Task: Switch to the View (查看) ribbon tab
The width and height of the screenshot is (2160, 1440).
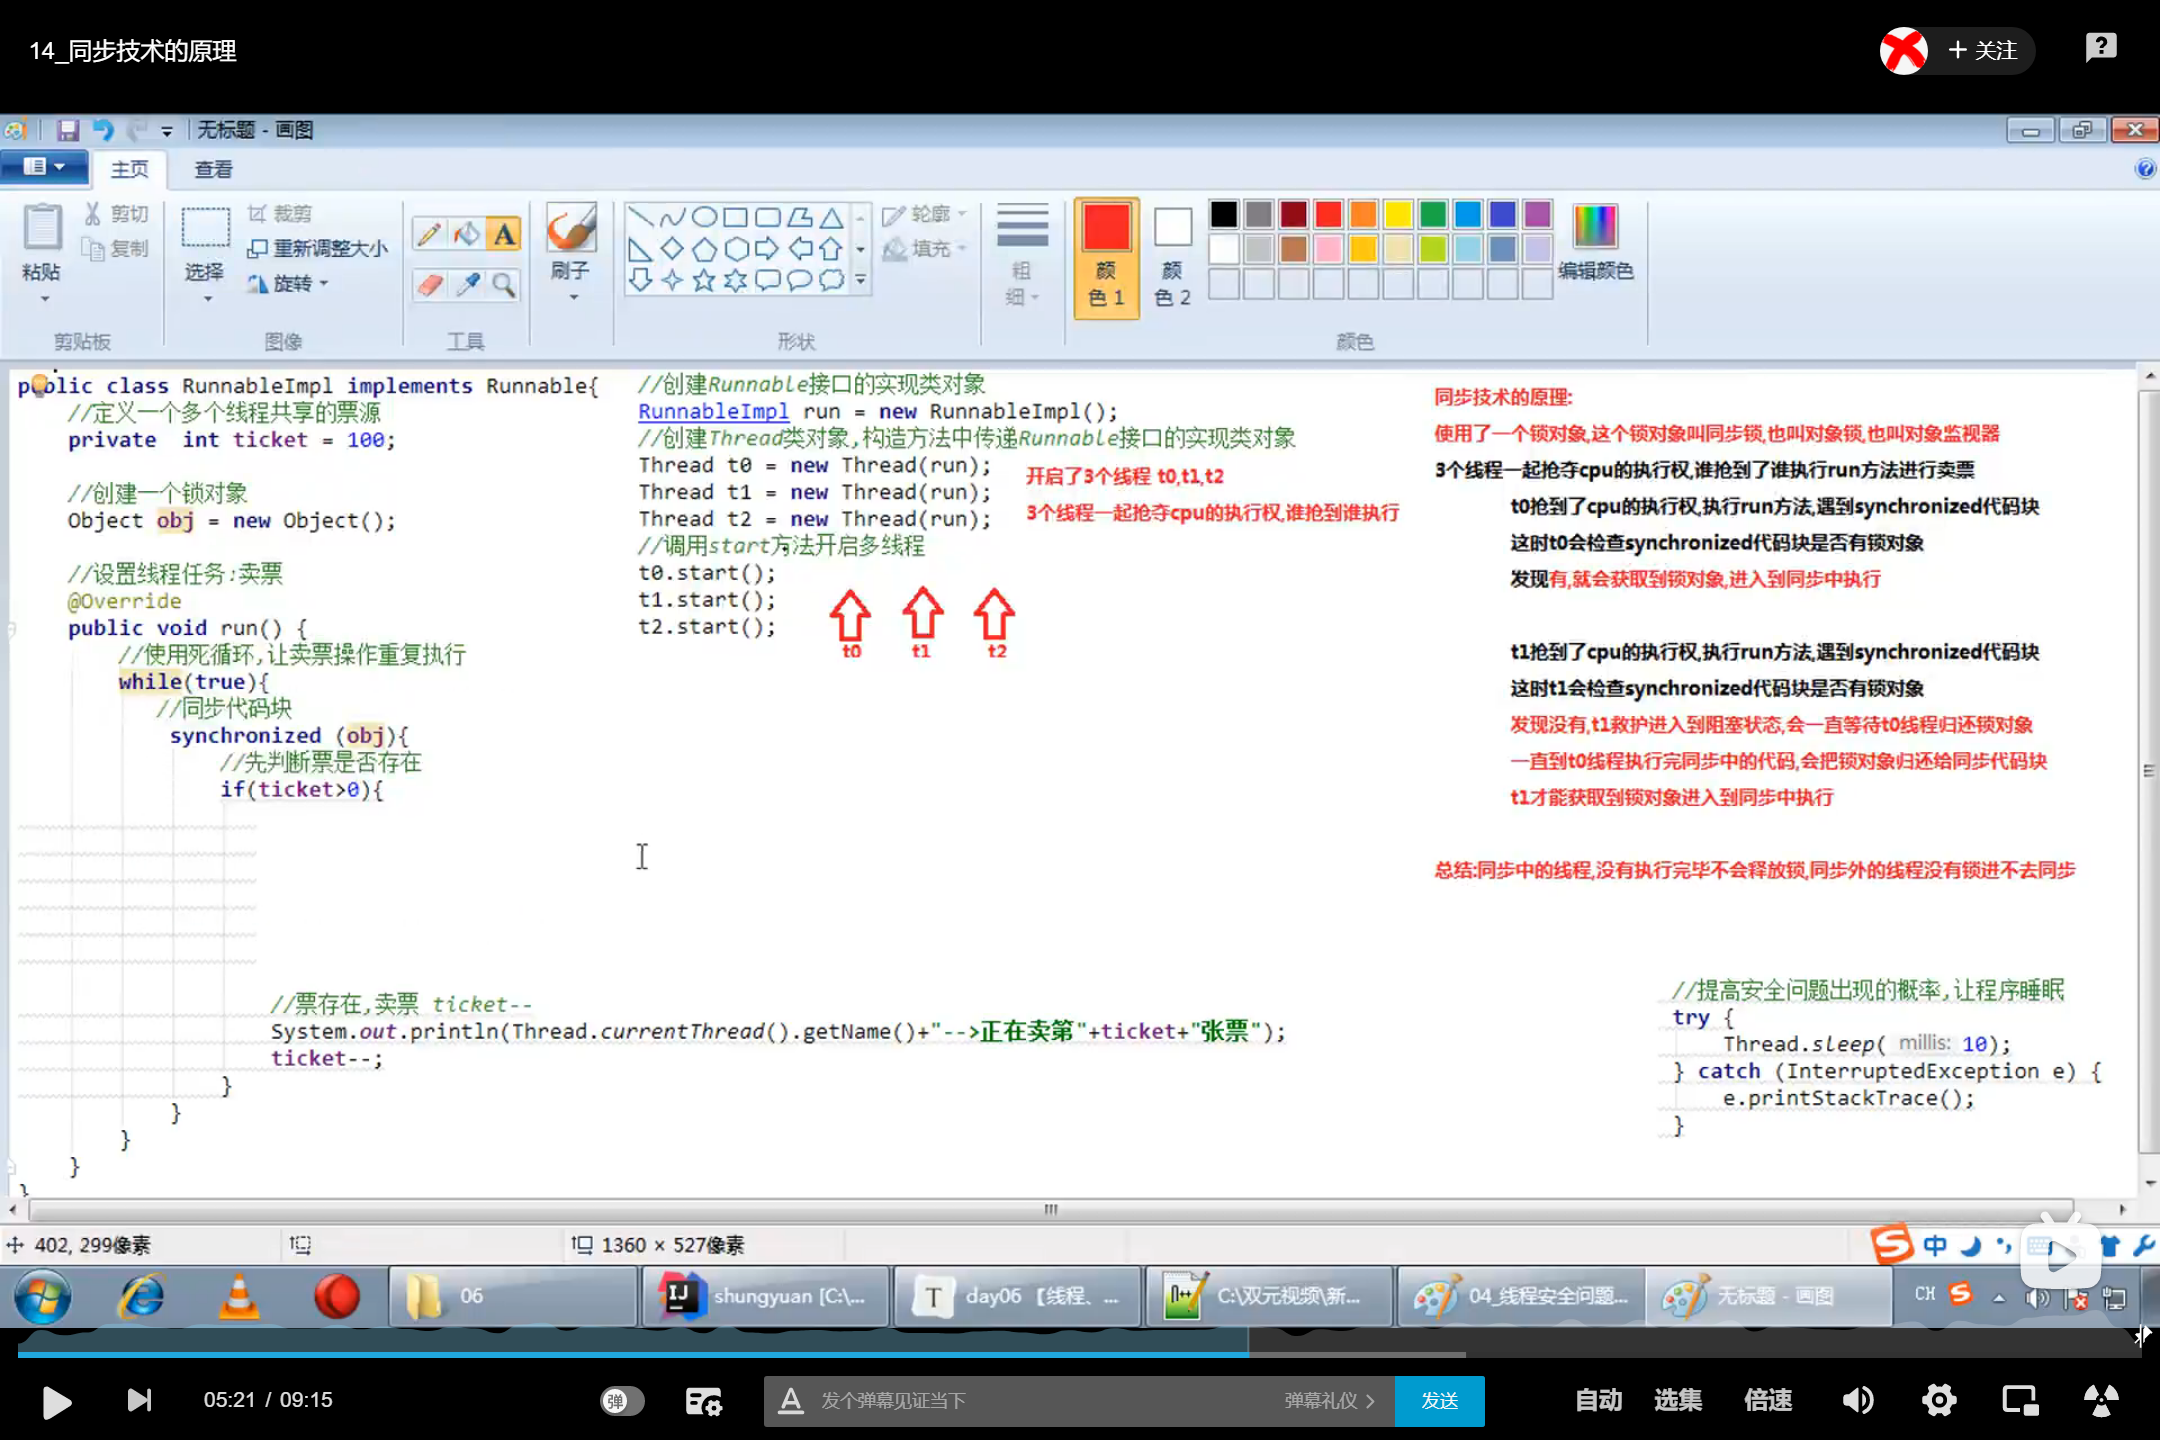Action: coord(213,169)
